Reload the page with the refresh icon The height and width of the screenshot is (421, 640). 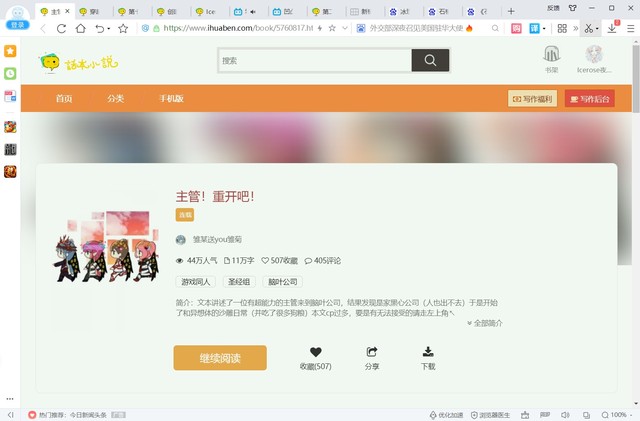click(62, 29)
